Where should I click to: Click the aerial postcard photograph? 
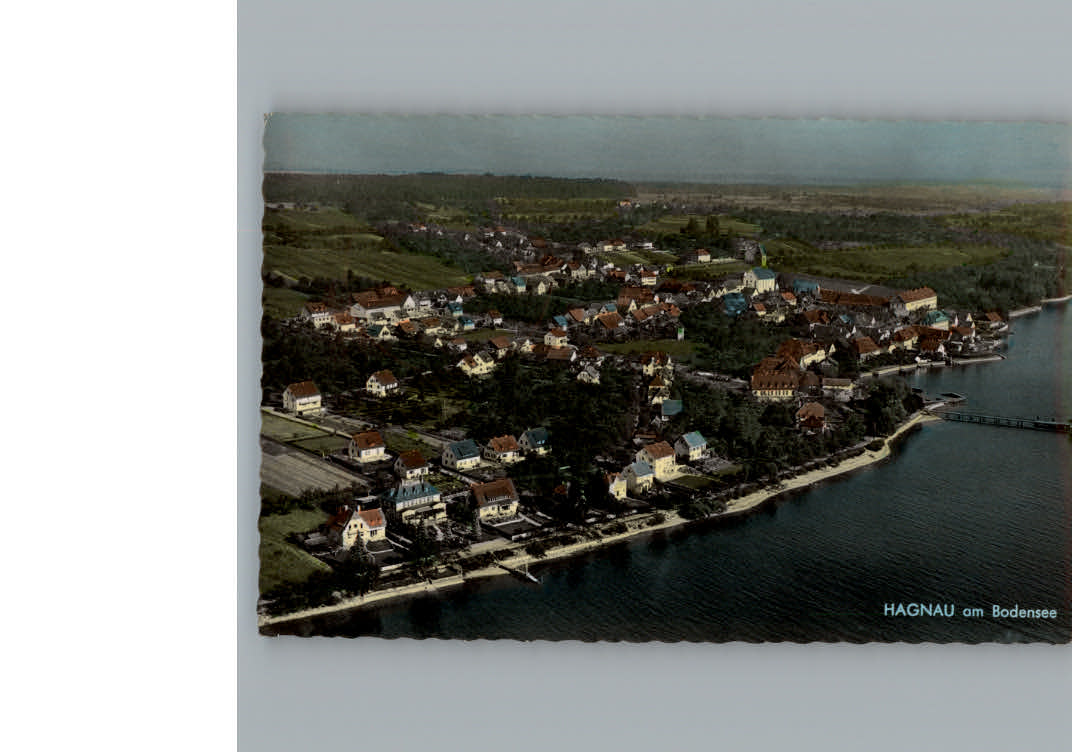665,378
